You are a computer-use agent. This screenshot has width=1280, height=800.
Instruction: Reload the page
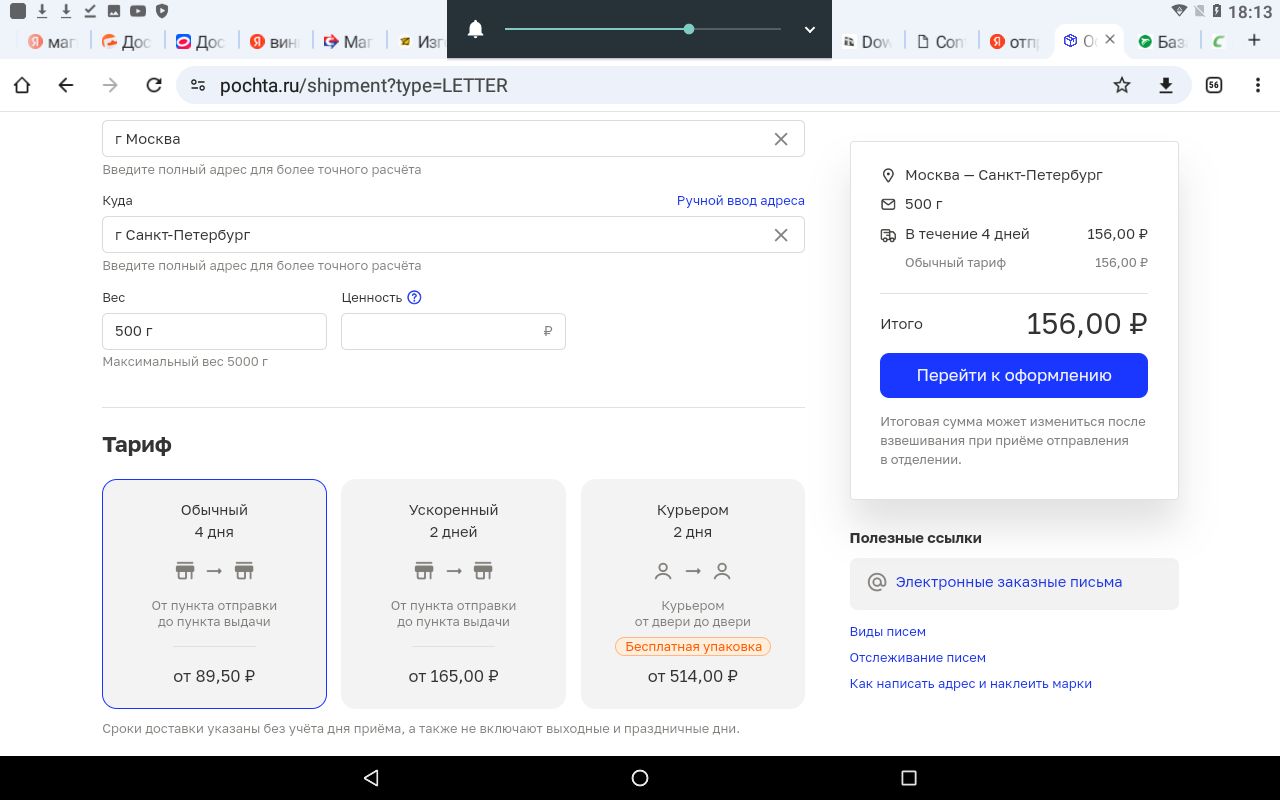pos(154,85)
